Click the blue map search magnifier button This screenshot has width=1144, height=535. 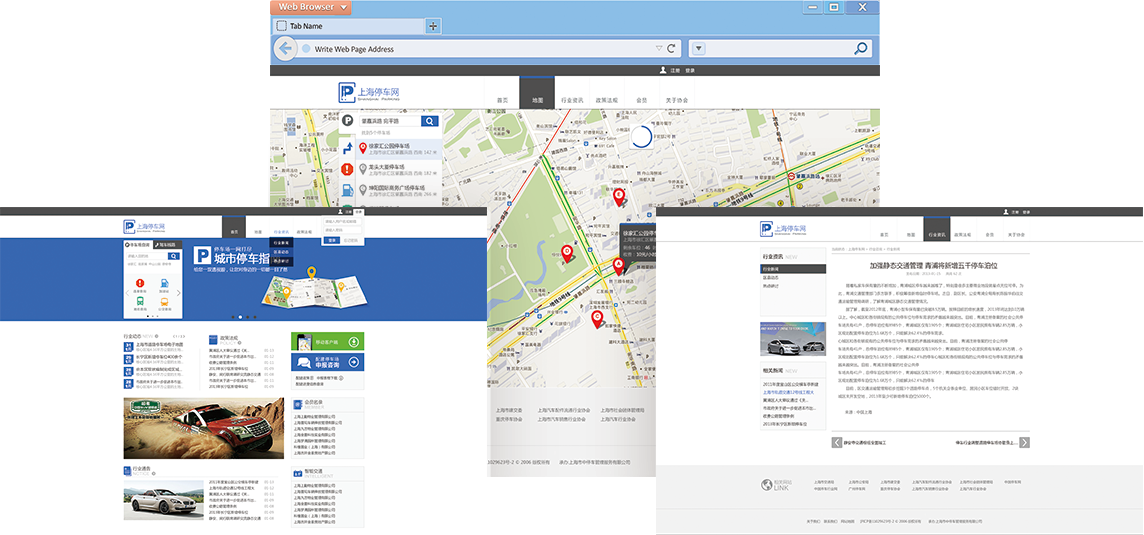click(x=430, y=121)
